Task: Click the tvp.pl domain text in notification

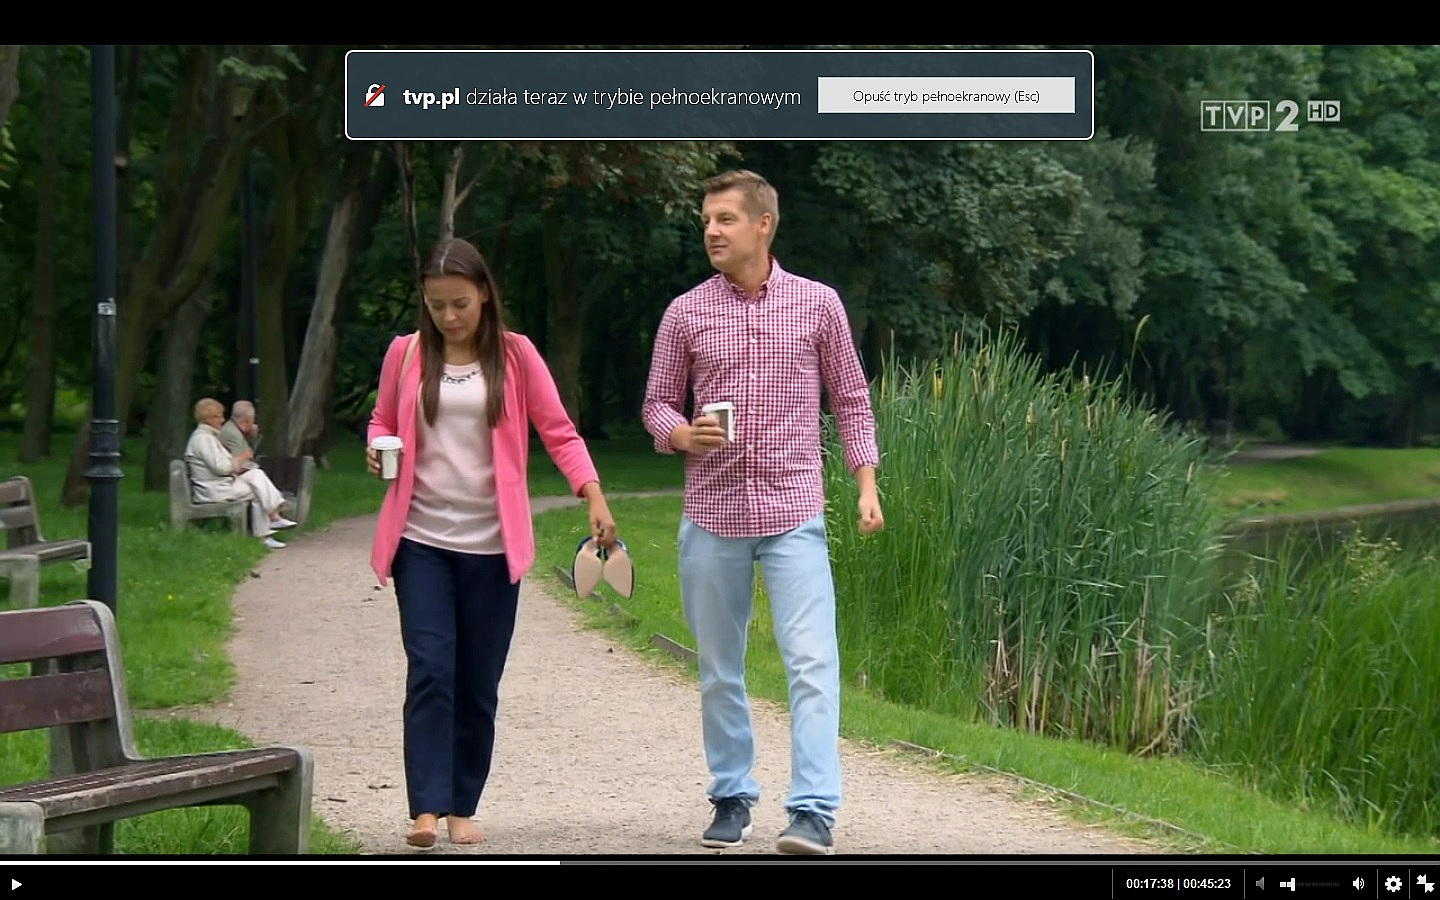Action: [x=431, y=97]
